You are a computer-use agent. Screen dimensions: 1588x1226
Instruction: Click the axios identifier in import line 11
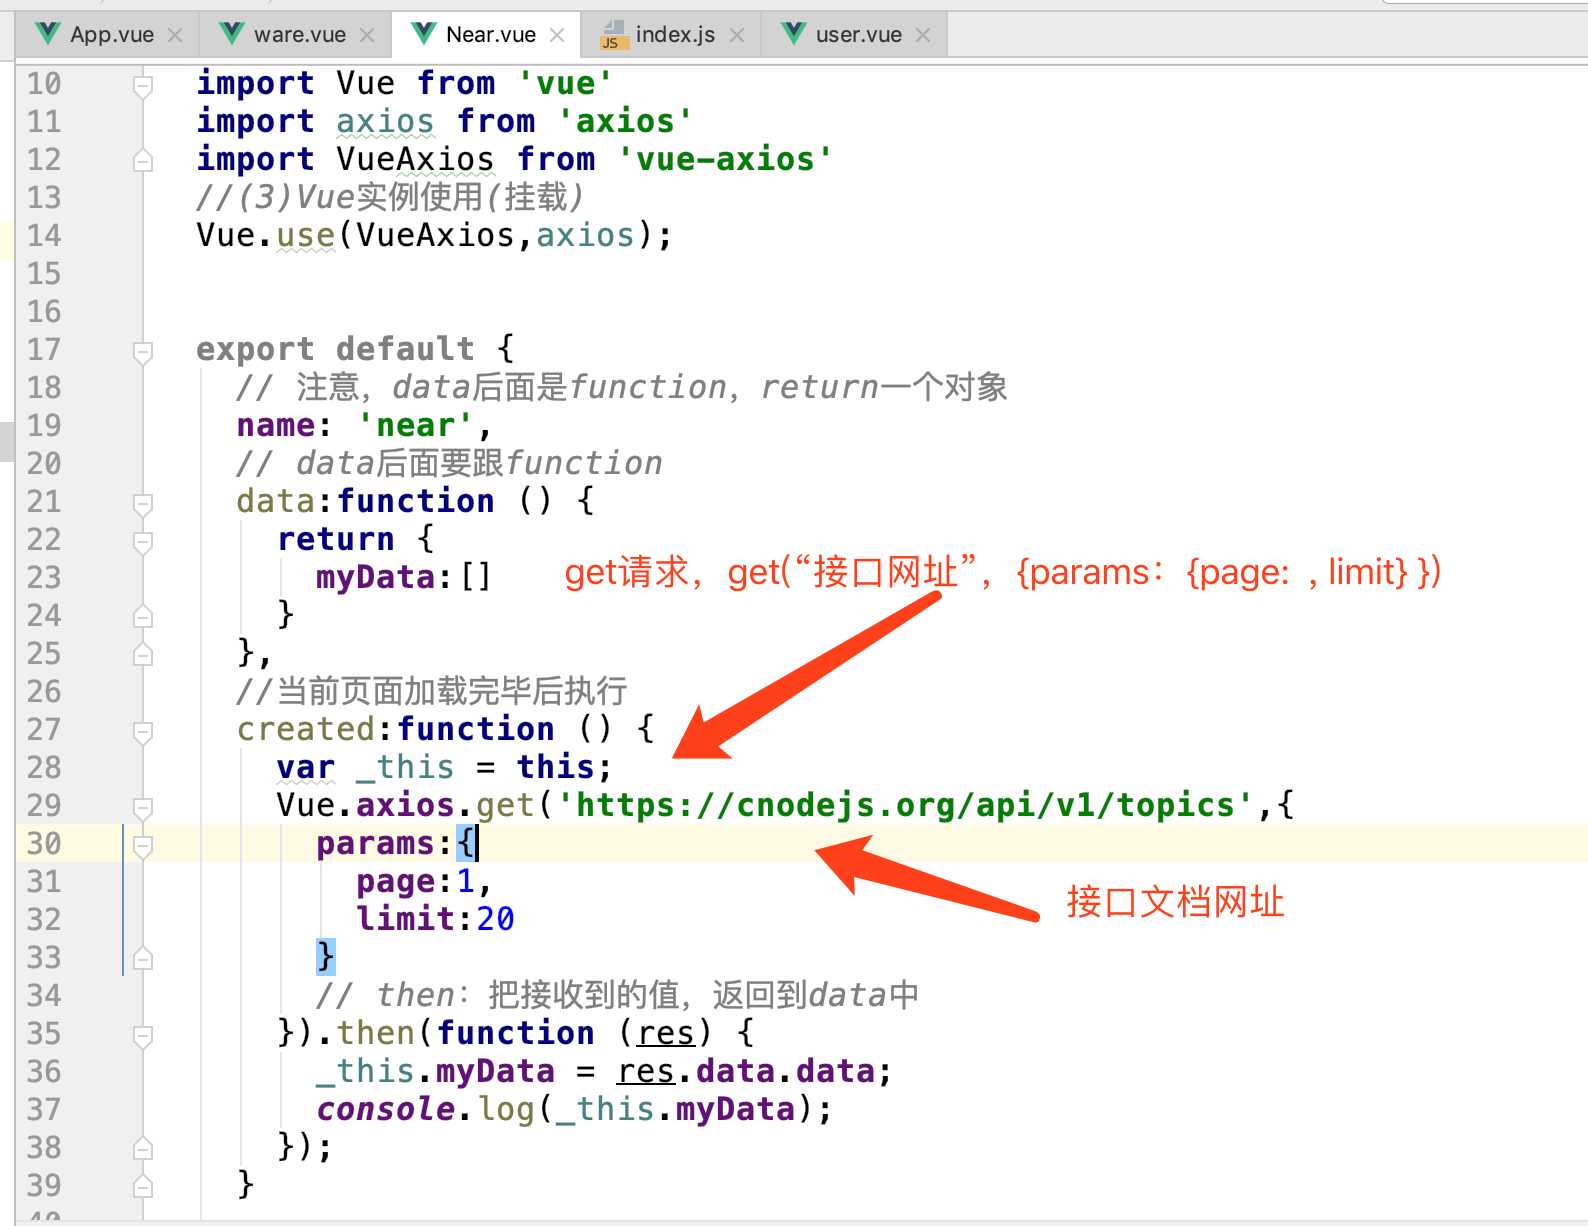pyautogui.click(x=385, y=121)
